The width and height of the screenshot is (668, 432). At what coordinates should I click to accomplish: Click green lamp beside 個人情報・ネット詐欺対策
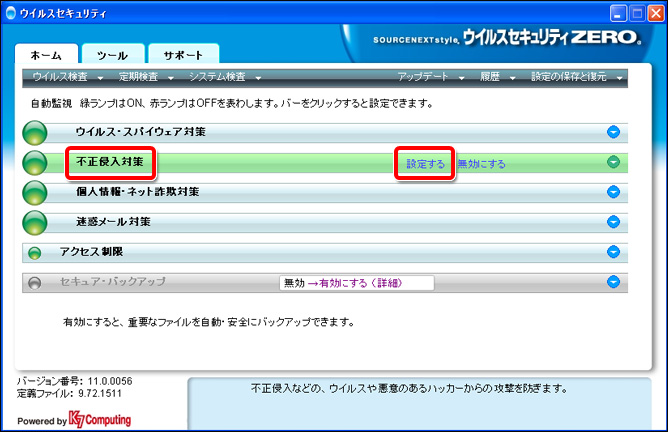[35, 193]
